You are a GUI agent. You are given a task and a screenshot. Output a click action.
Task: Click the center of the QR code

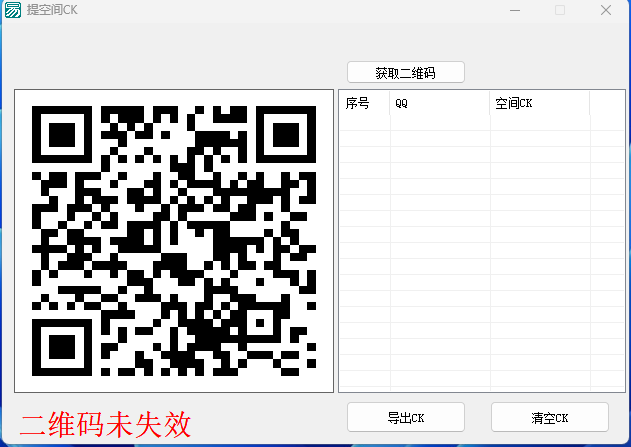click(x=174, y=240)
